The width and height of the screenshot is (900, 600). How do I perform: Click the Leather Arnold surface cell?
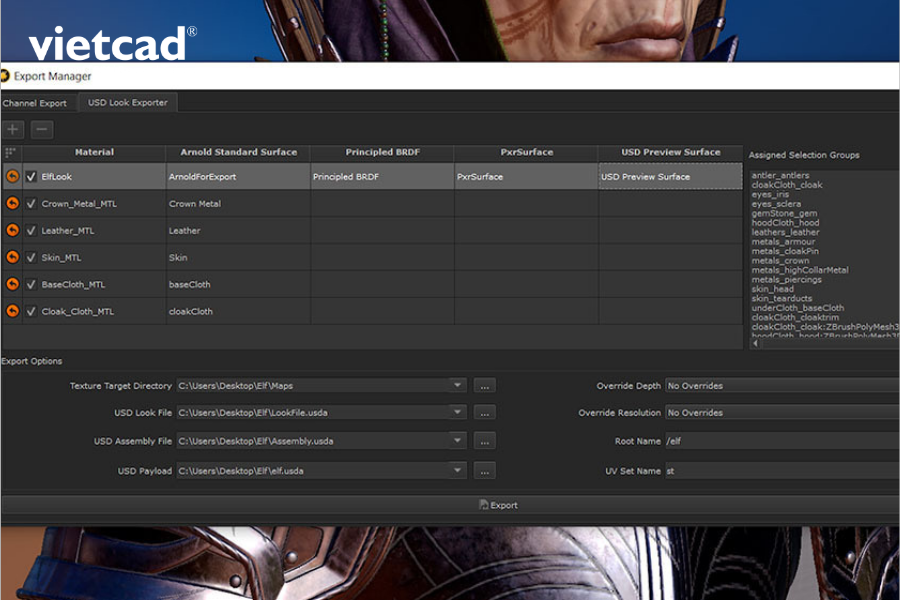[x=238, y=231]
